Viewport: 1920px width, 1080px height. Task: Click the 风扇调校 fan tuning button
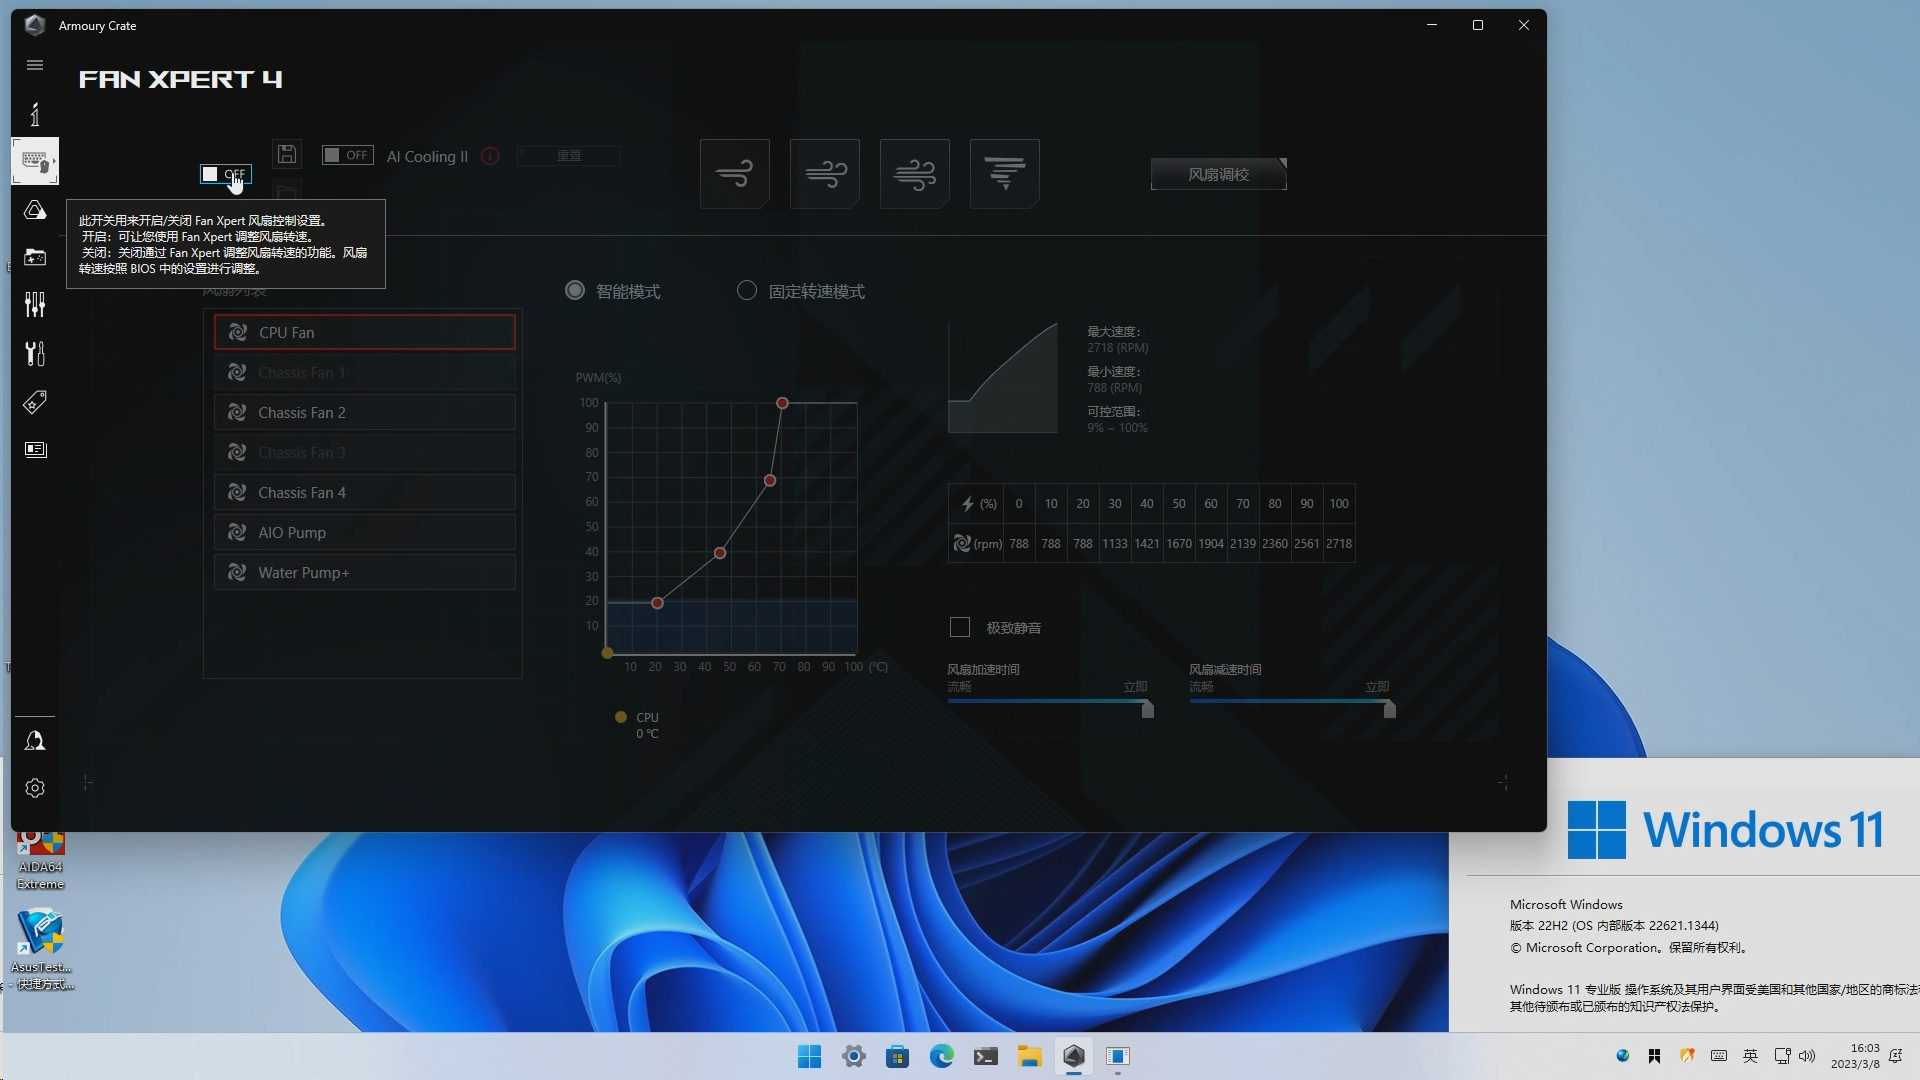[1218, 175]
